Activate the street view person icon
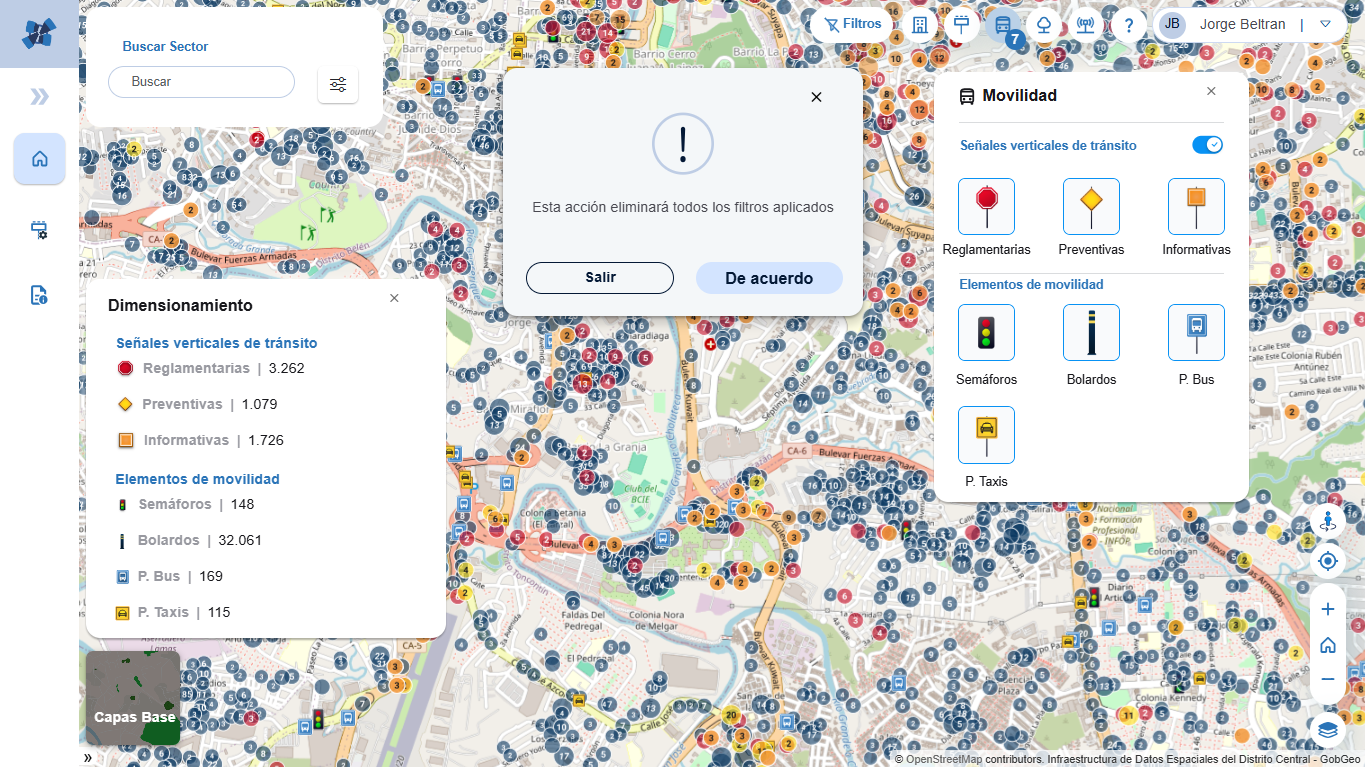The height and width of the screenshot is (767, 1365). (x=1328, y=521)
